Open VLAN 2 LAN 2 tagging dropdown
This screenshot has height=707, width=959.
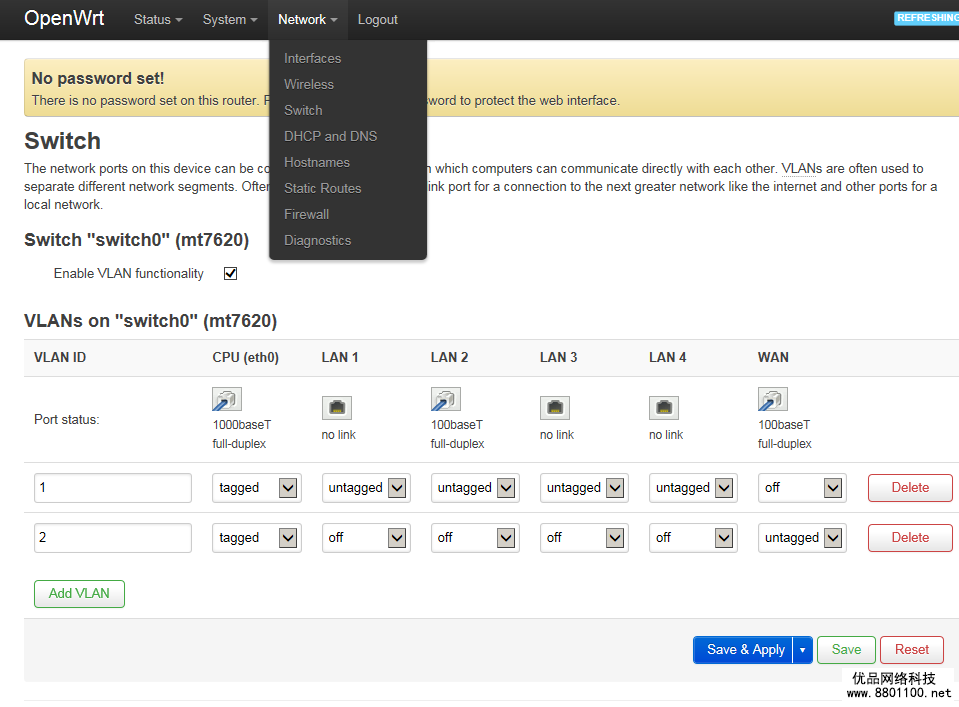click(475, 538)
